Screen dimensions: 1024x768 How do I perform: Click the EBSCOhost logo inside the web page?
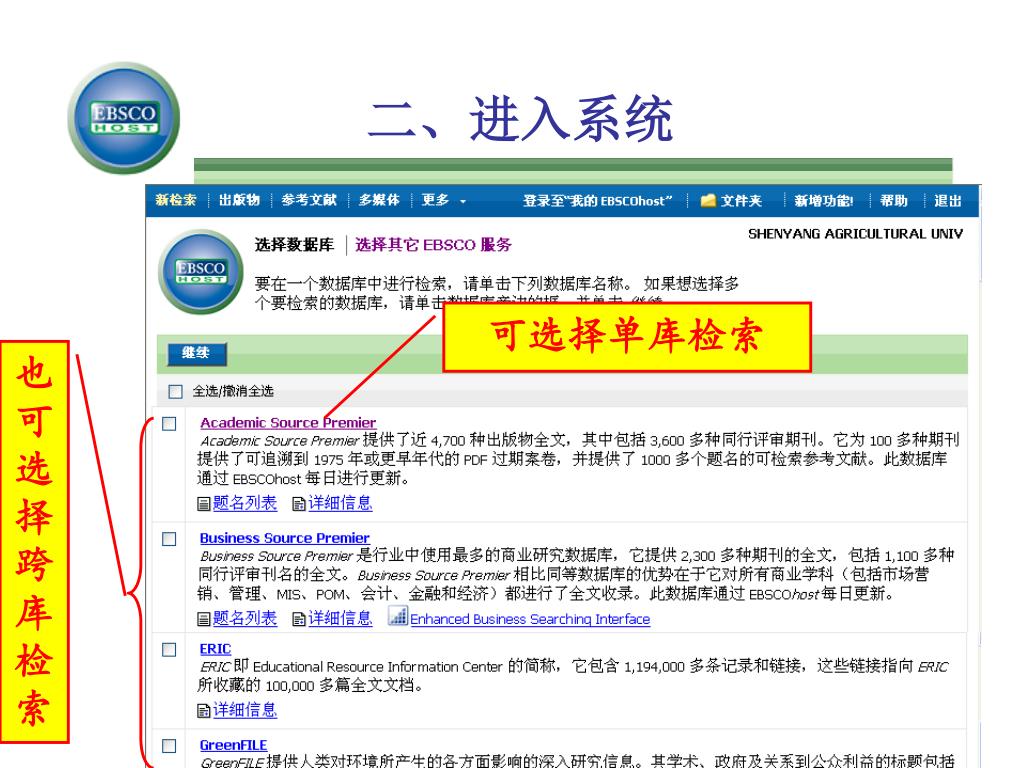[201, 271]
